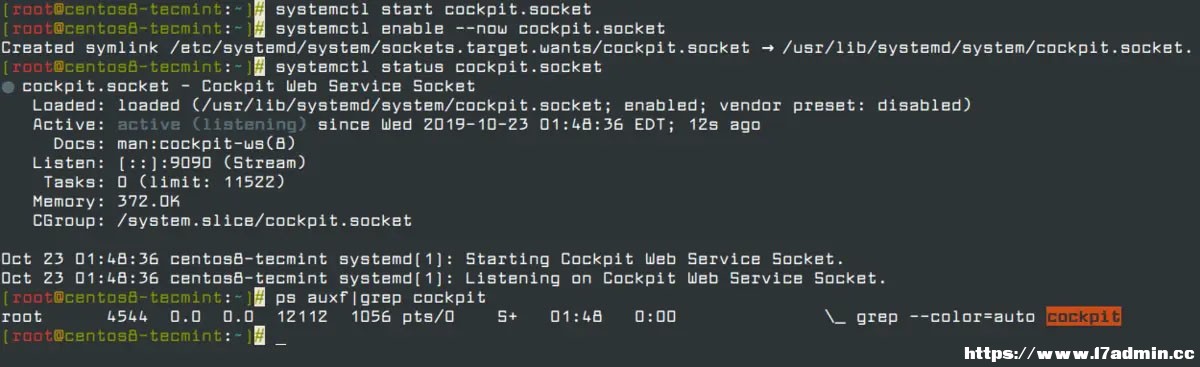The height and width of the screenshot is (367, 1200).
Task: Click the man:cockpit-ws(8) docs reference
Action: [198, 144]
